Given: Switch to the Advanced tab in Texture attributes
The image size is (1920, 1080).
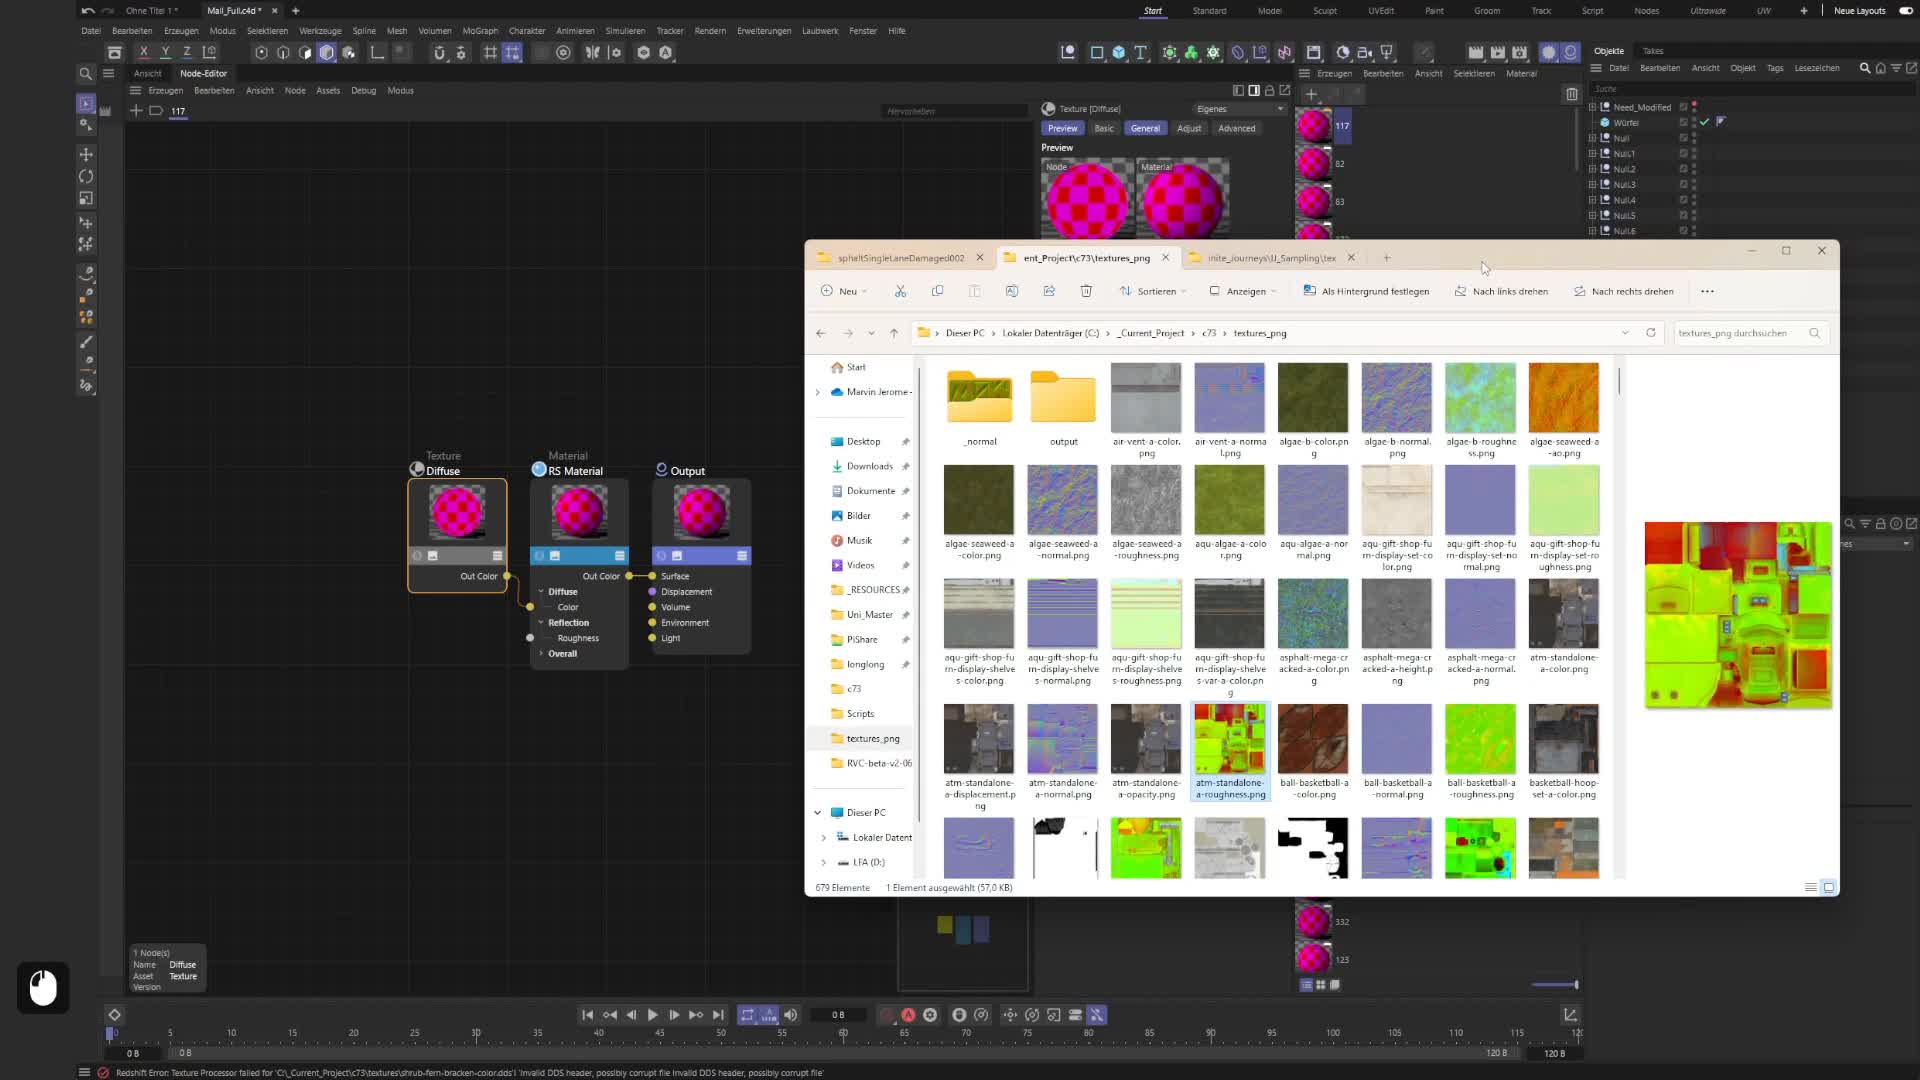Looking at the screenshot, I should (1236, 128).
